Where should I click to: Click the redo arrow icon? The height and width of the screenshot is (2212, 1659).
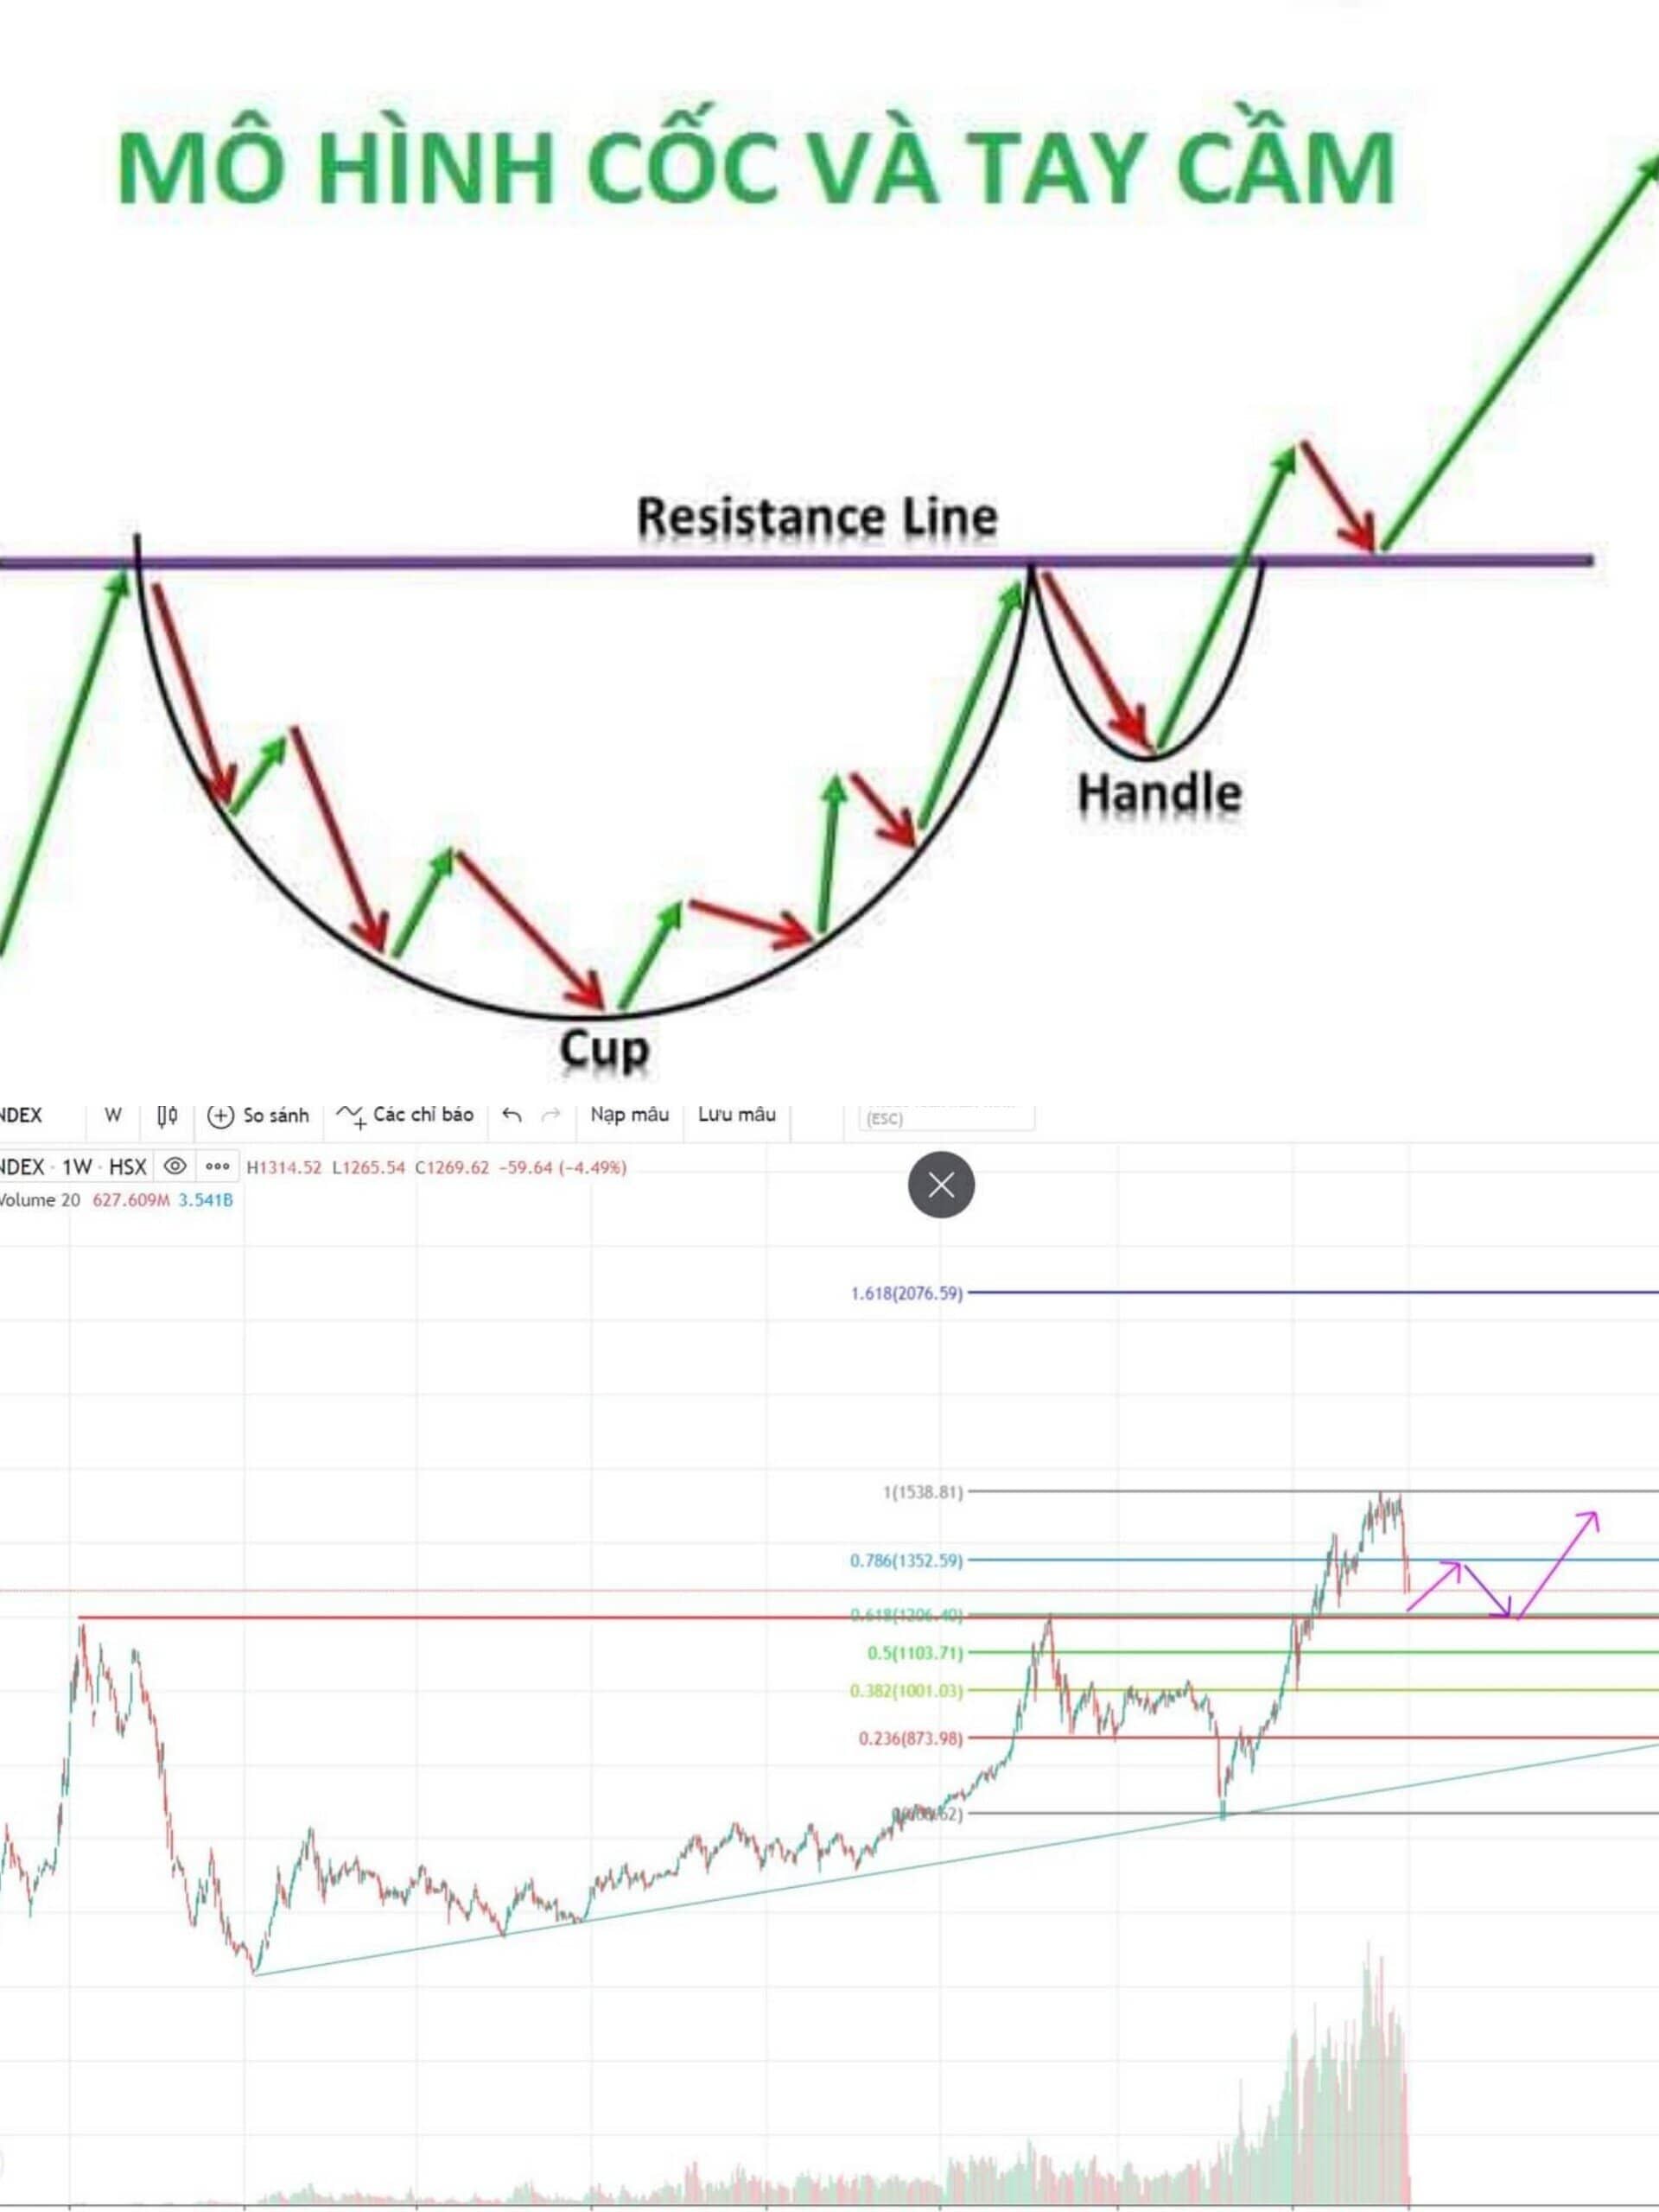551,1115
